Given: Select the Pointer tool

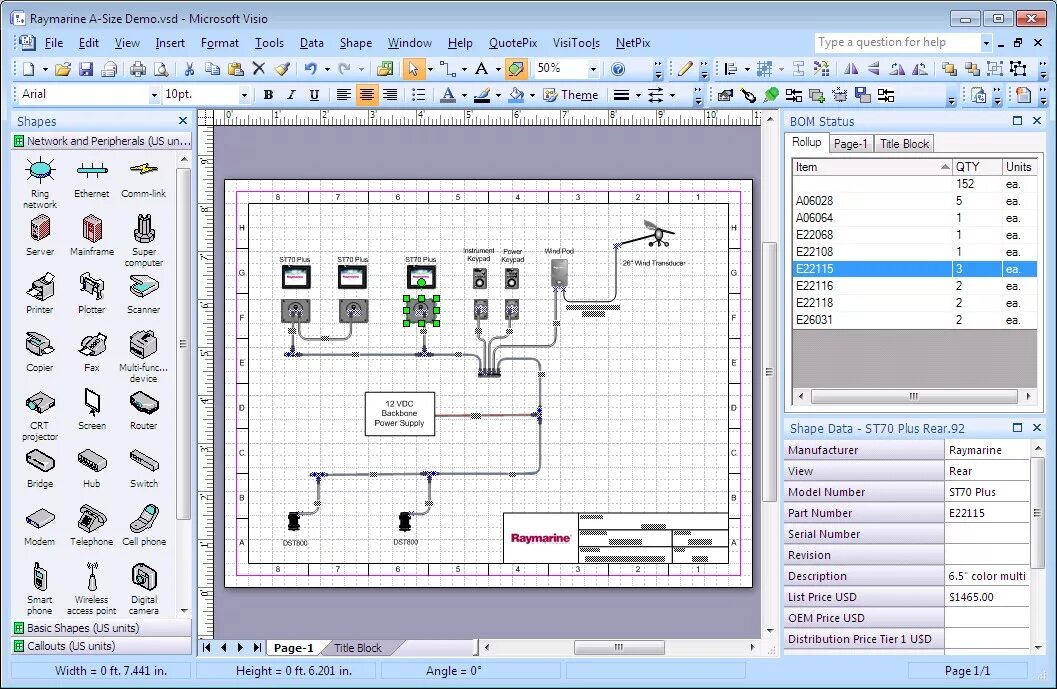Looking at the screenshot, I should (x=413, y=69).
